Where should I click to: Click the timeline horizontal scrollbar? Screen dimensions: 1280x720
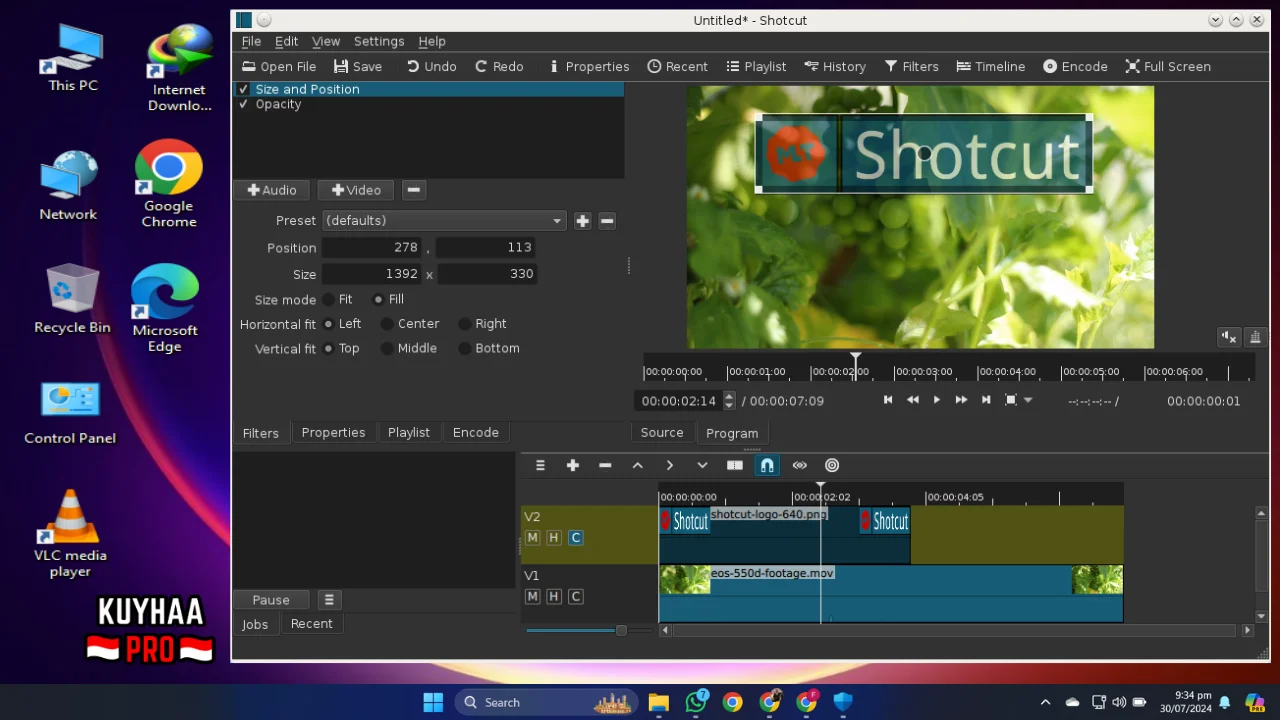[x=954, y=630]
